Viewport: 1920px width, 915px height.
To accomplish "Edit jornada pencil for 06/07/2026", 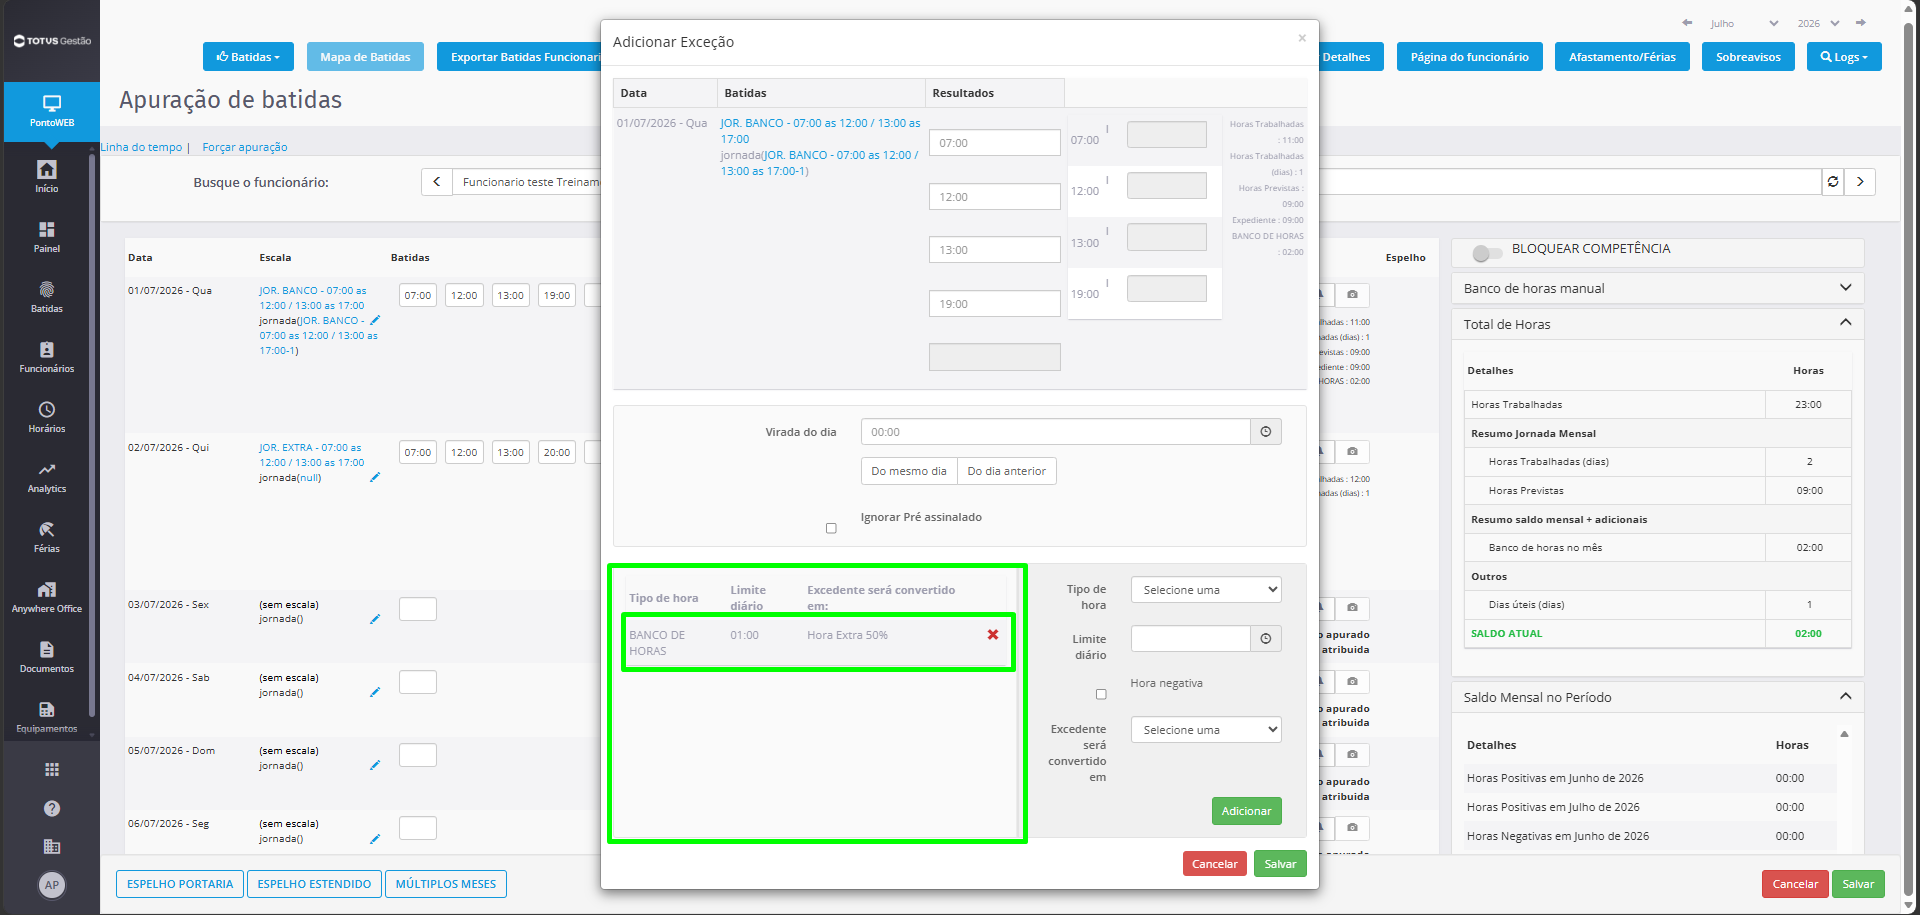I will pyautogui.click(x=375, y=839).
